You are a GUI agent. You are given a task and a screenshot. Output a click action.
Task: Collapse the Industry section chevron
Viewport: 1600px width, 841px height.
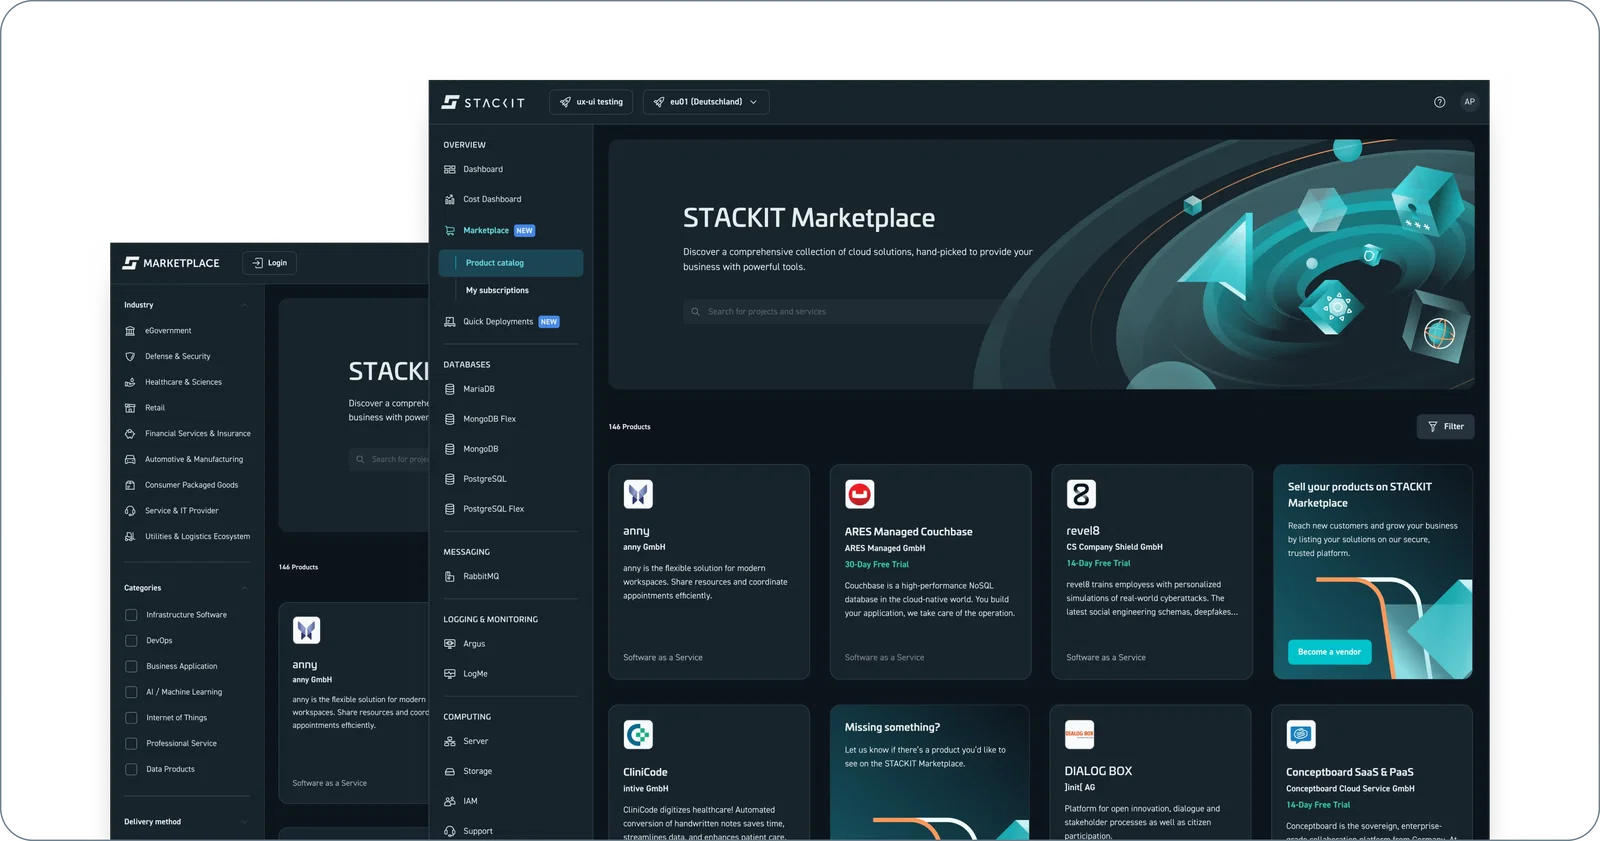(244, 305)
